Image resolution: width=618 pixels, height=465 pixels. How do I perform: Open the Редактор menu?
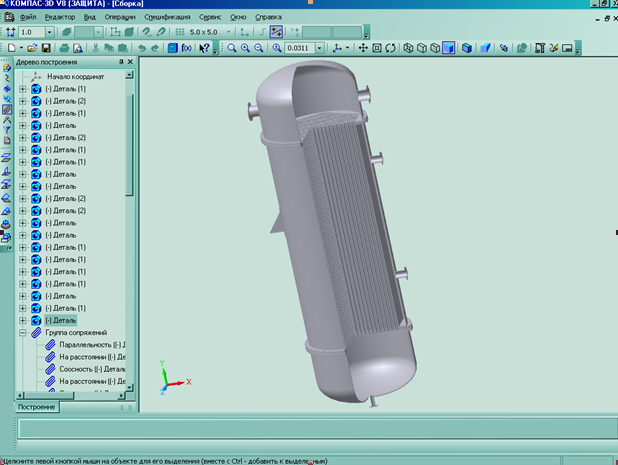60,17
